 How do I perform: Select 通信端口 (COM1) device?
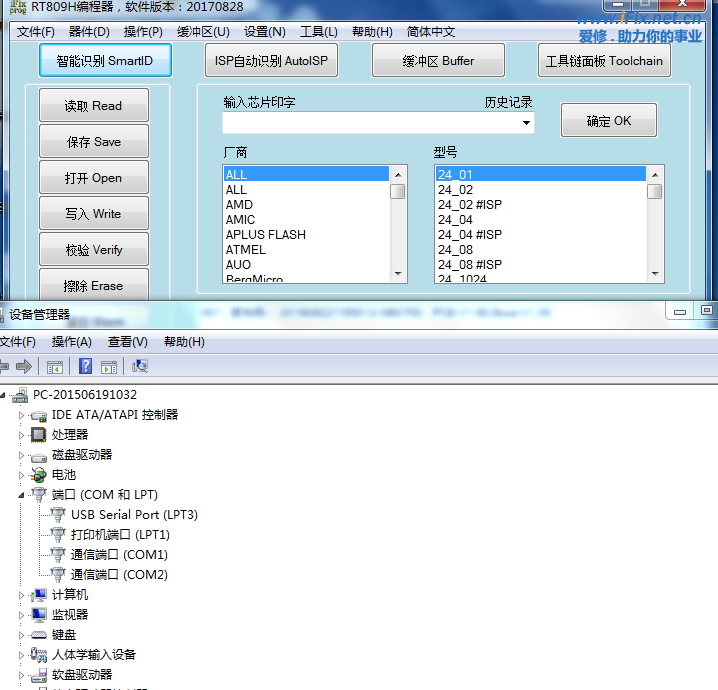tap(119, 554)
